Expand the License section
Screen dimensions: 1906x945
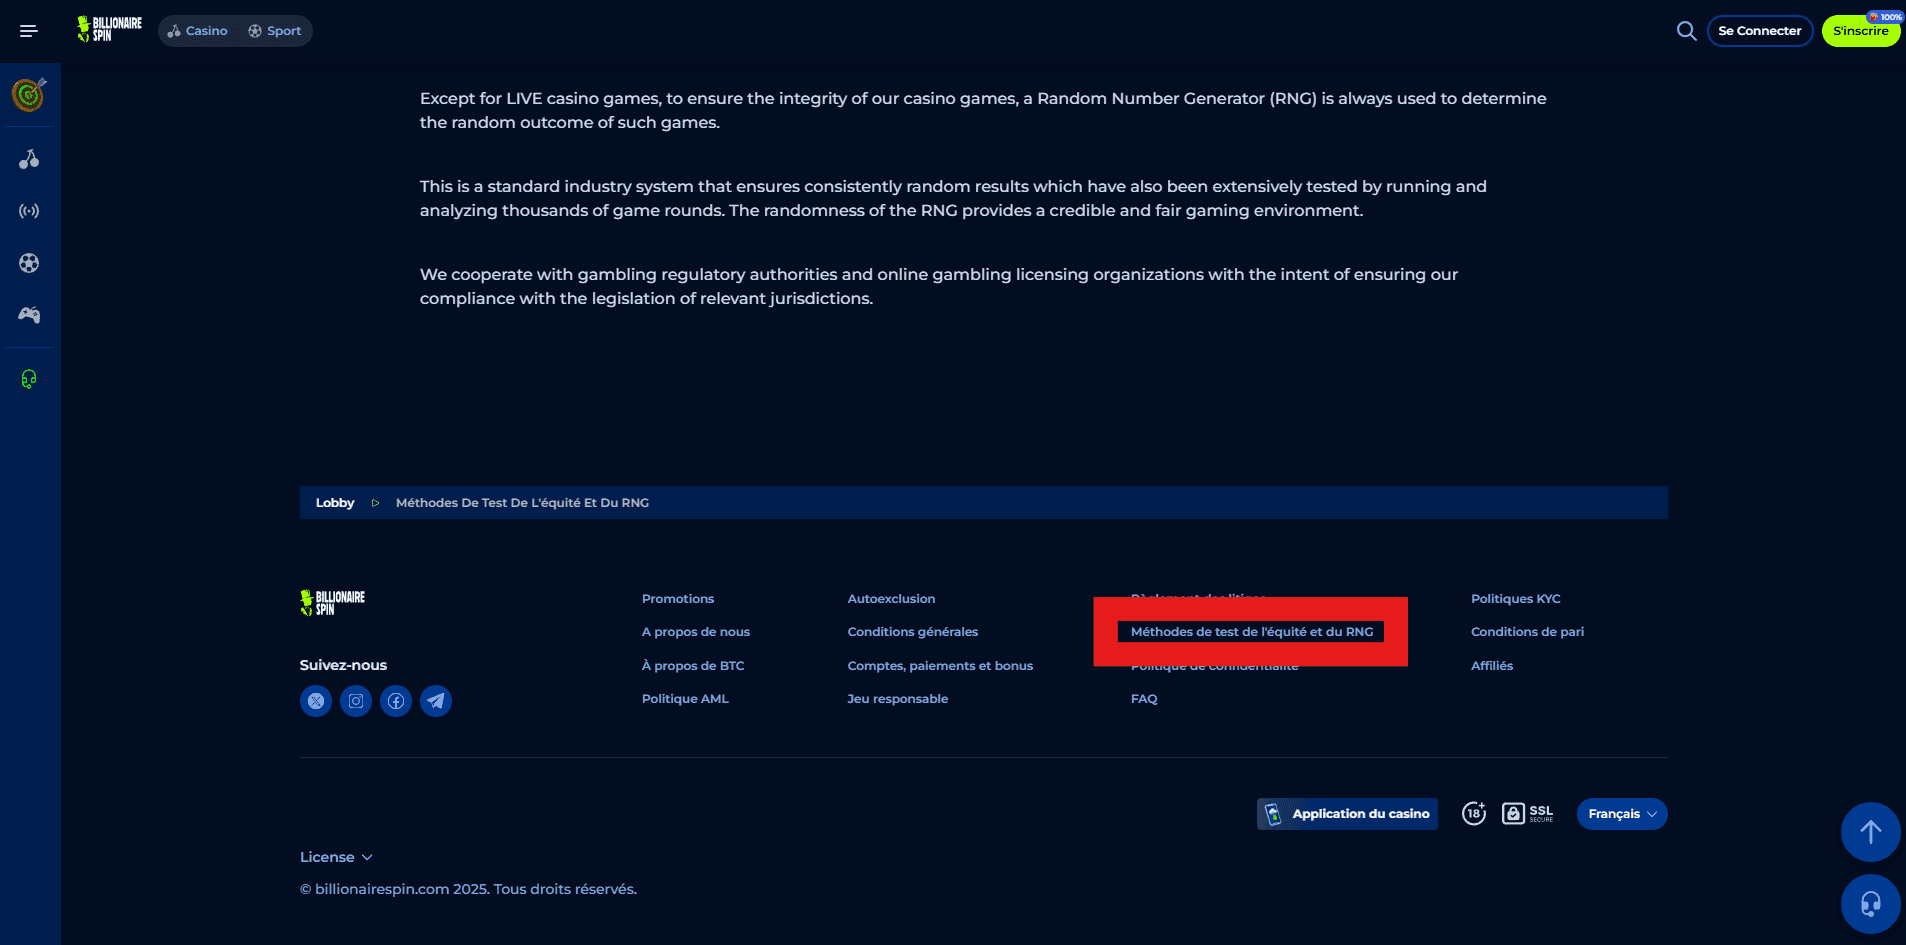pos(336,857)
